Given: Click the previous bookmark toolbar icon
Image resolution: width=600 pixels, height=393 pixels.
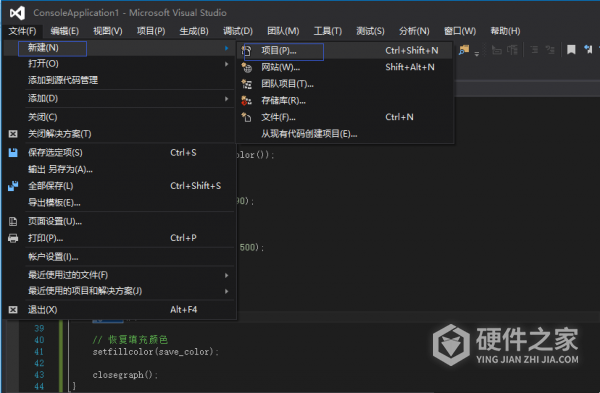Looking at the screenshot, I should (x=588, y=49).
